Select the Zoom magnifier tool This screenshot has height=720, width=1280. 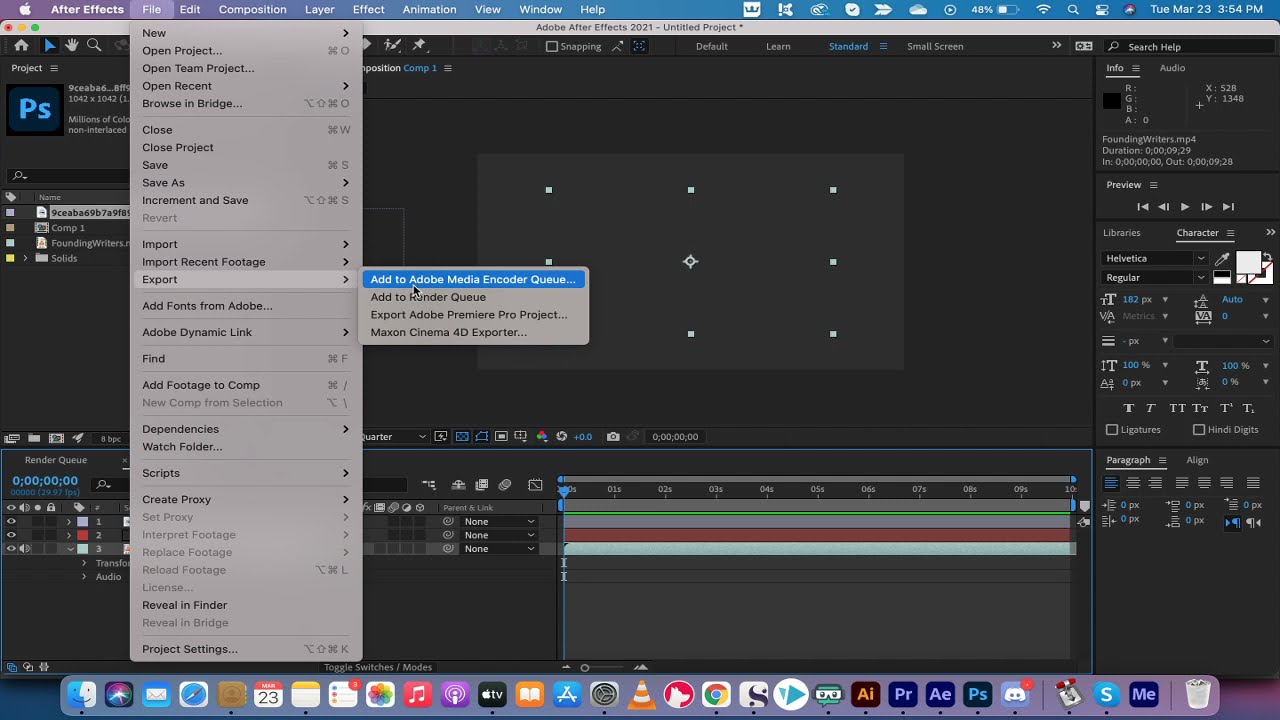[x=94, y=46]
